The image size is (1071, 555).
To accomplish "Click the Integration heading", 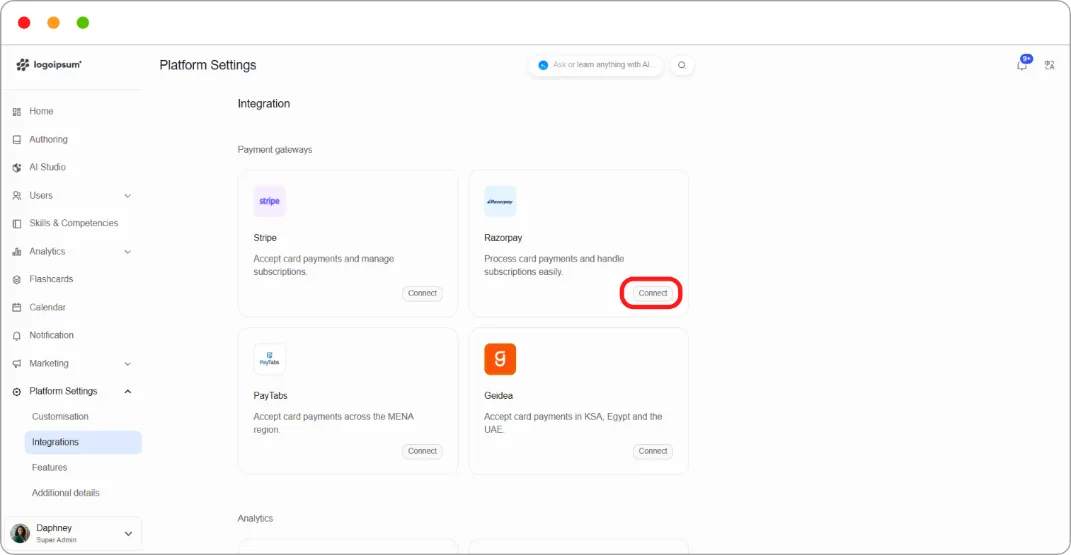I will click(264, 104).
